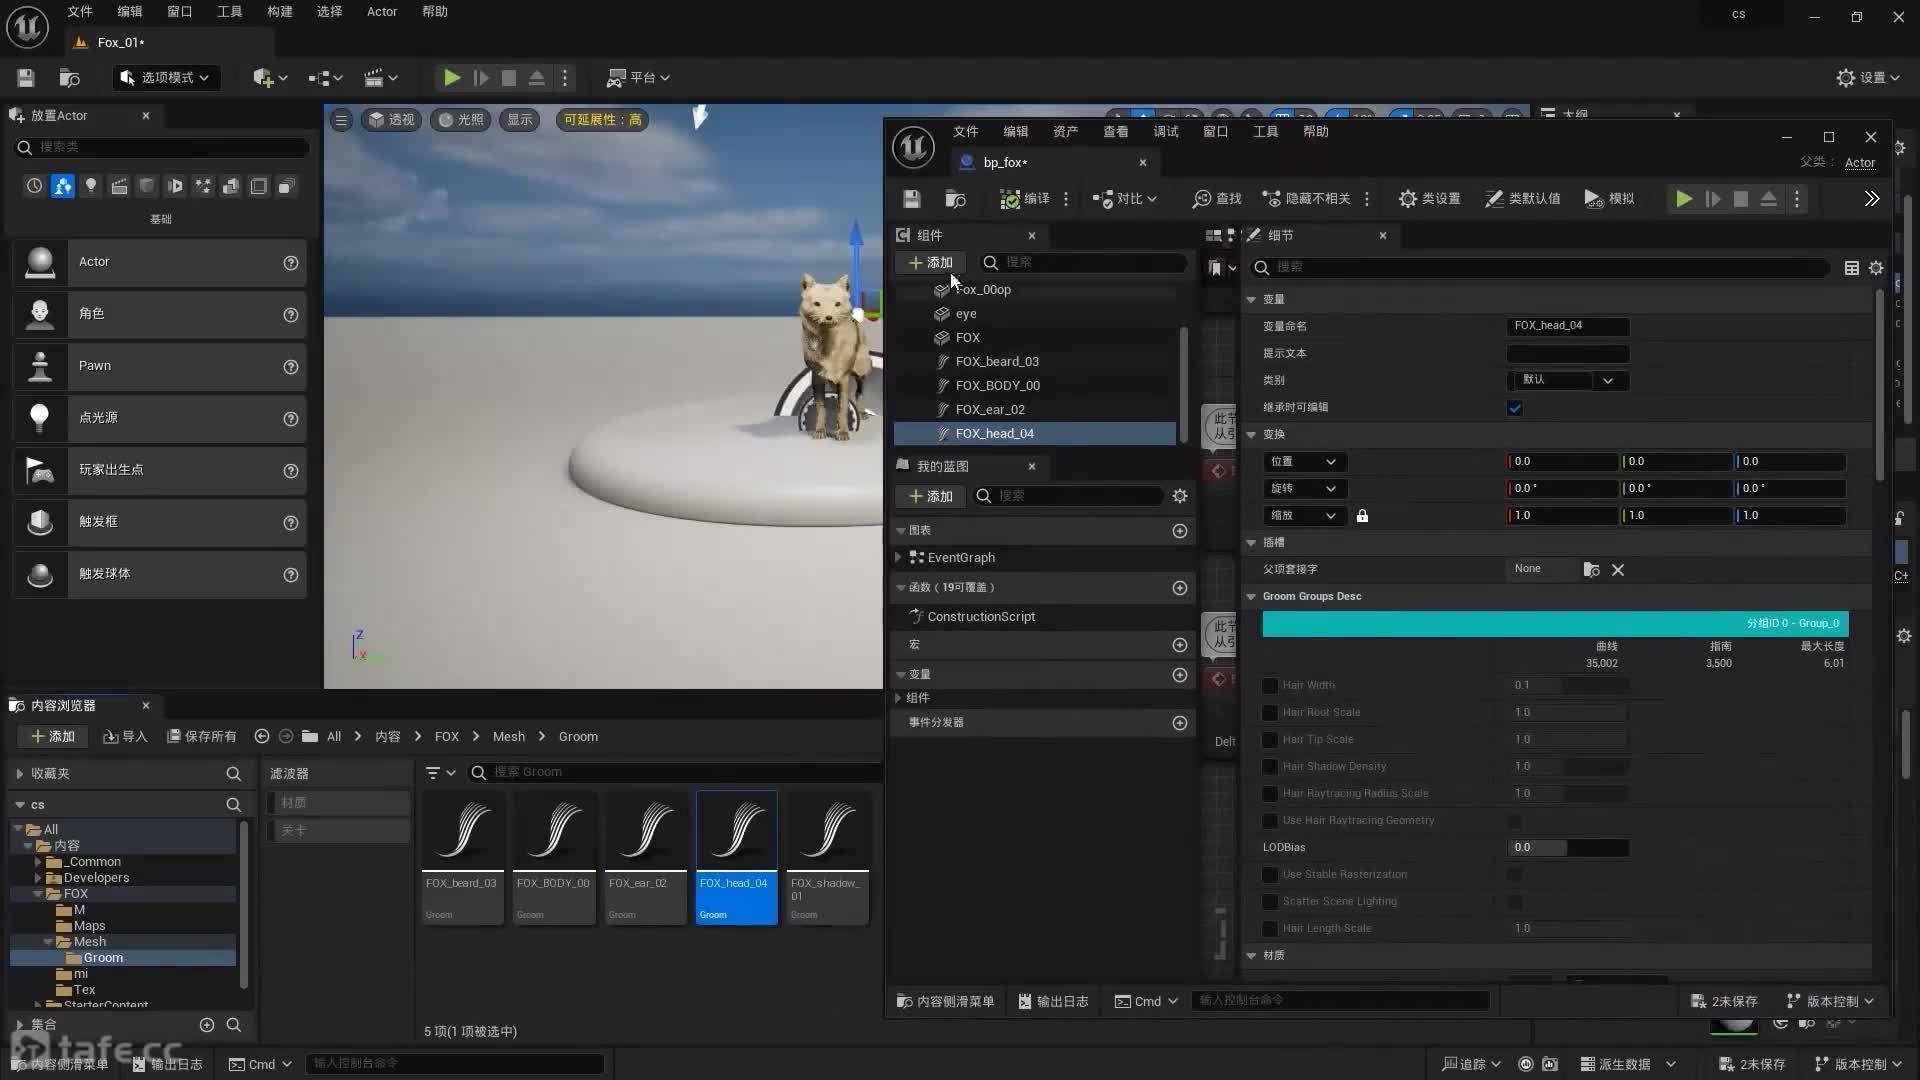Clear the parent socket with X icon
The image size is (1920, 1080).
point(1618,570)
